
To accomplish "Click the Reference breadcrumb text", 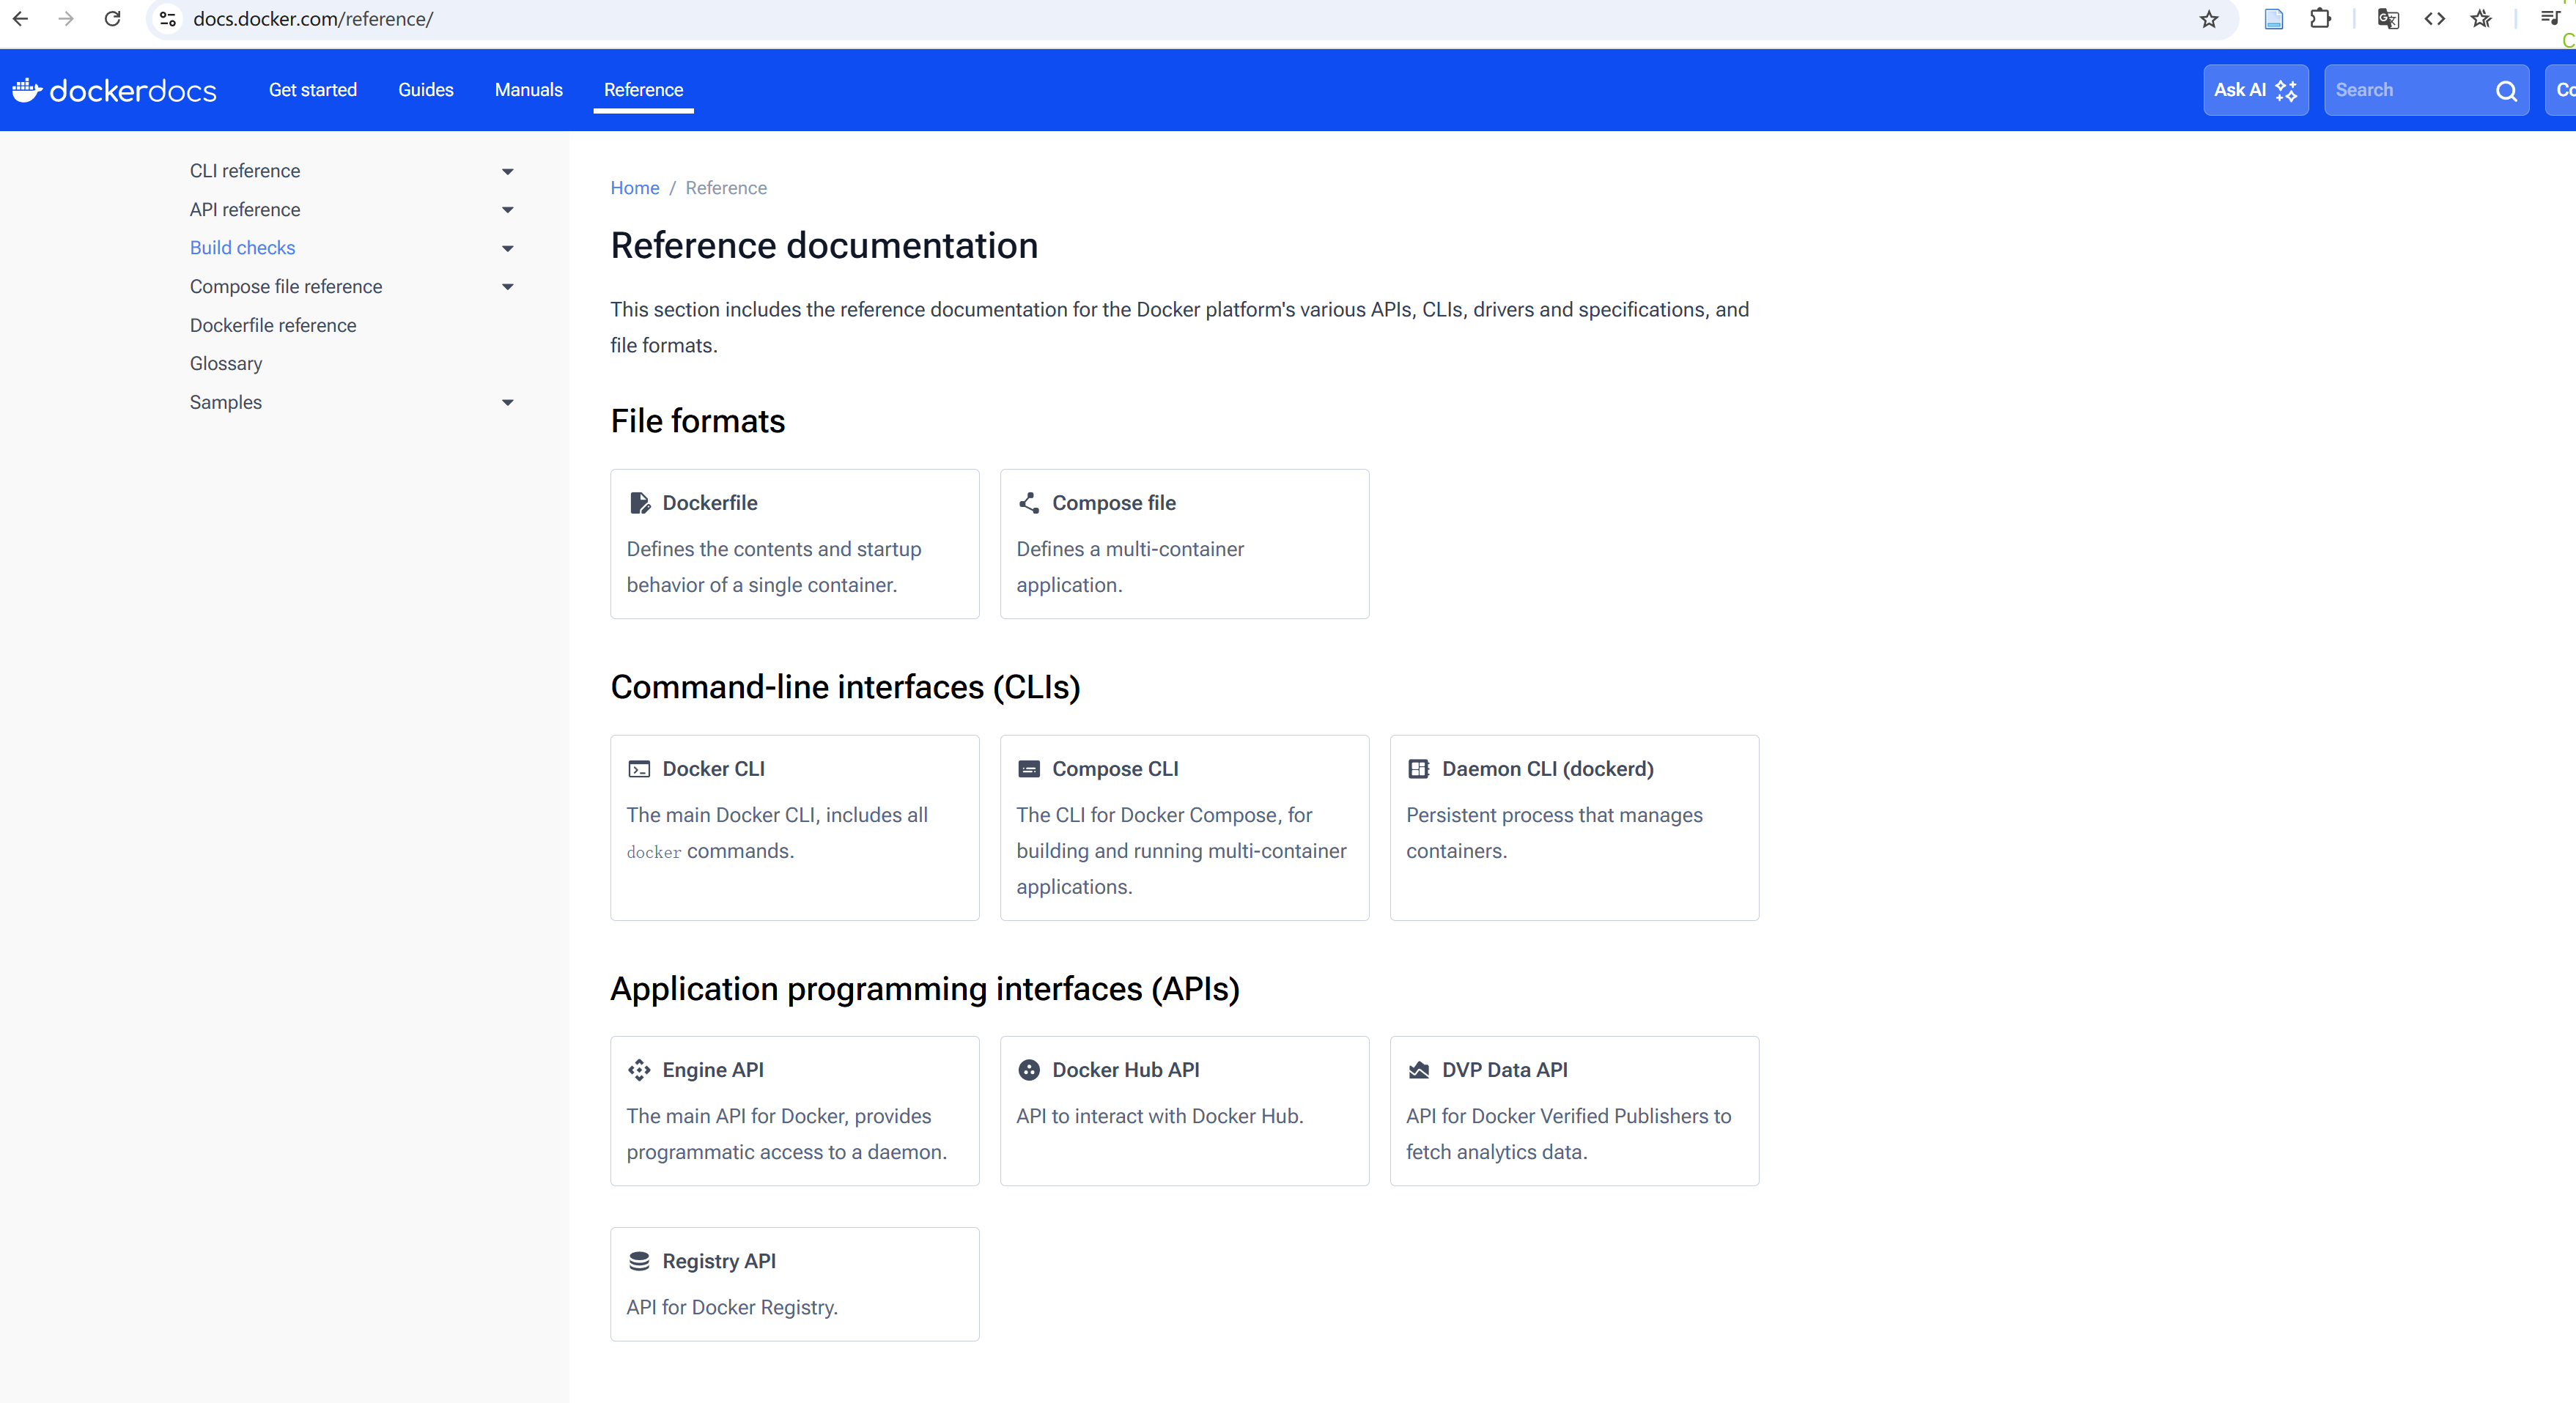I will [x=726, y=188].
